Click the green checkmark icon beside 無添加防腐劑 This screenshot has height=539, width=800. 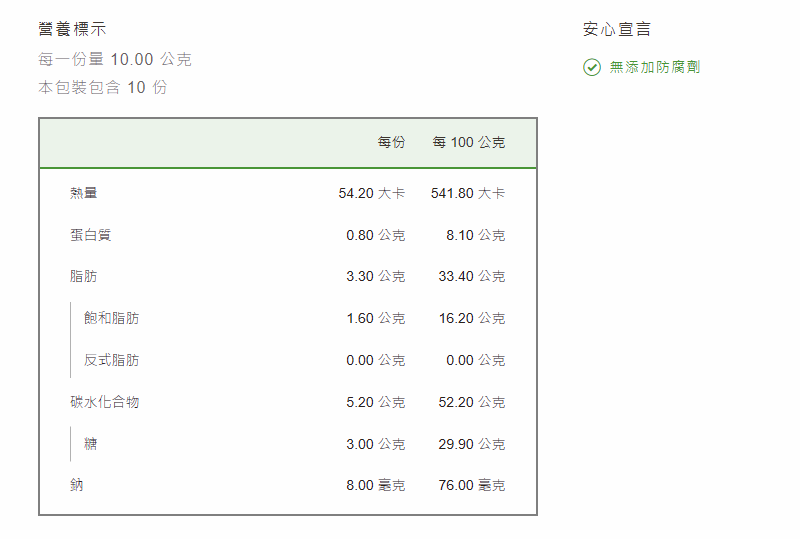[592, 68]
